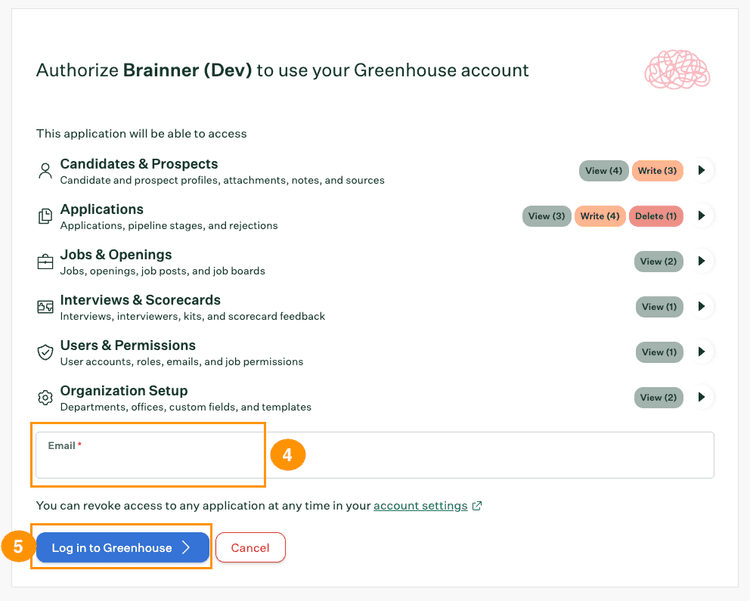Click the Jobs & Openings briefcase icon
Screen dimensions: 750x601
pyautogui.click(x=45, y=262)
